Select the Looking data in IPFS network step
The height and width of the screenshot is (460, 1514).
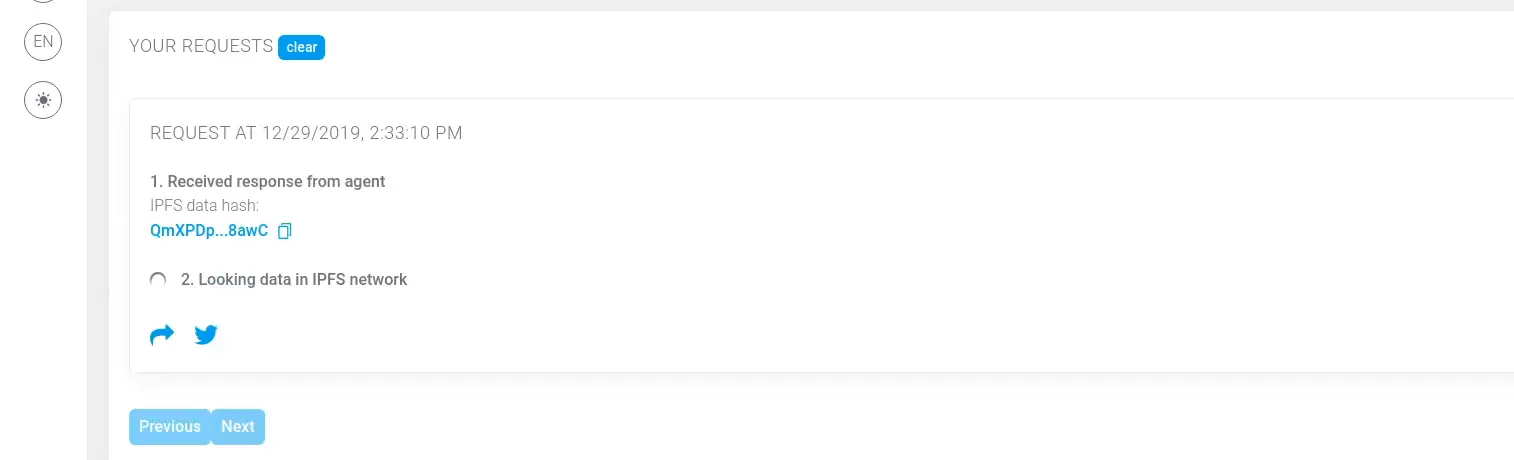click(x=294, y=280)
